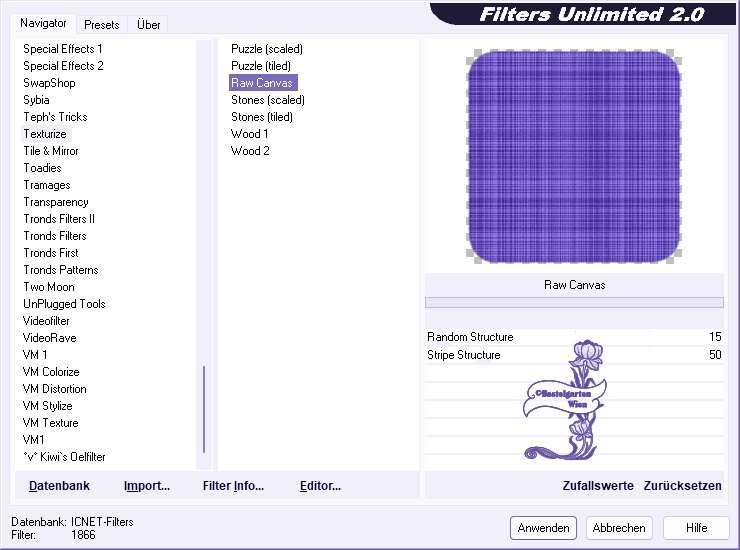Choose Raw Canvas filter
The height and width of the screenshot is (550, 740).
click(262, 83)
